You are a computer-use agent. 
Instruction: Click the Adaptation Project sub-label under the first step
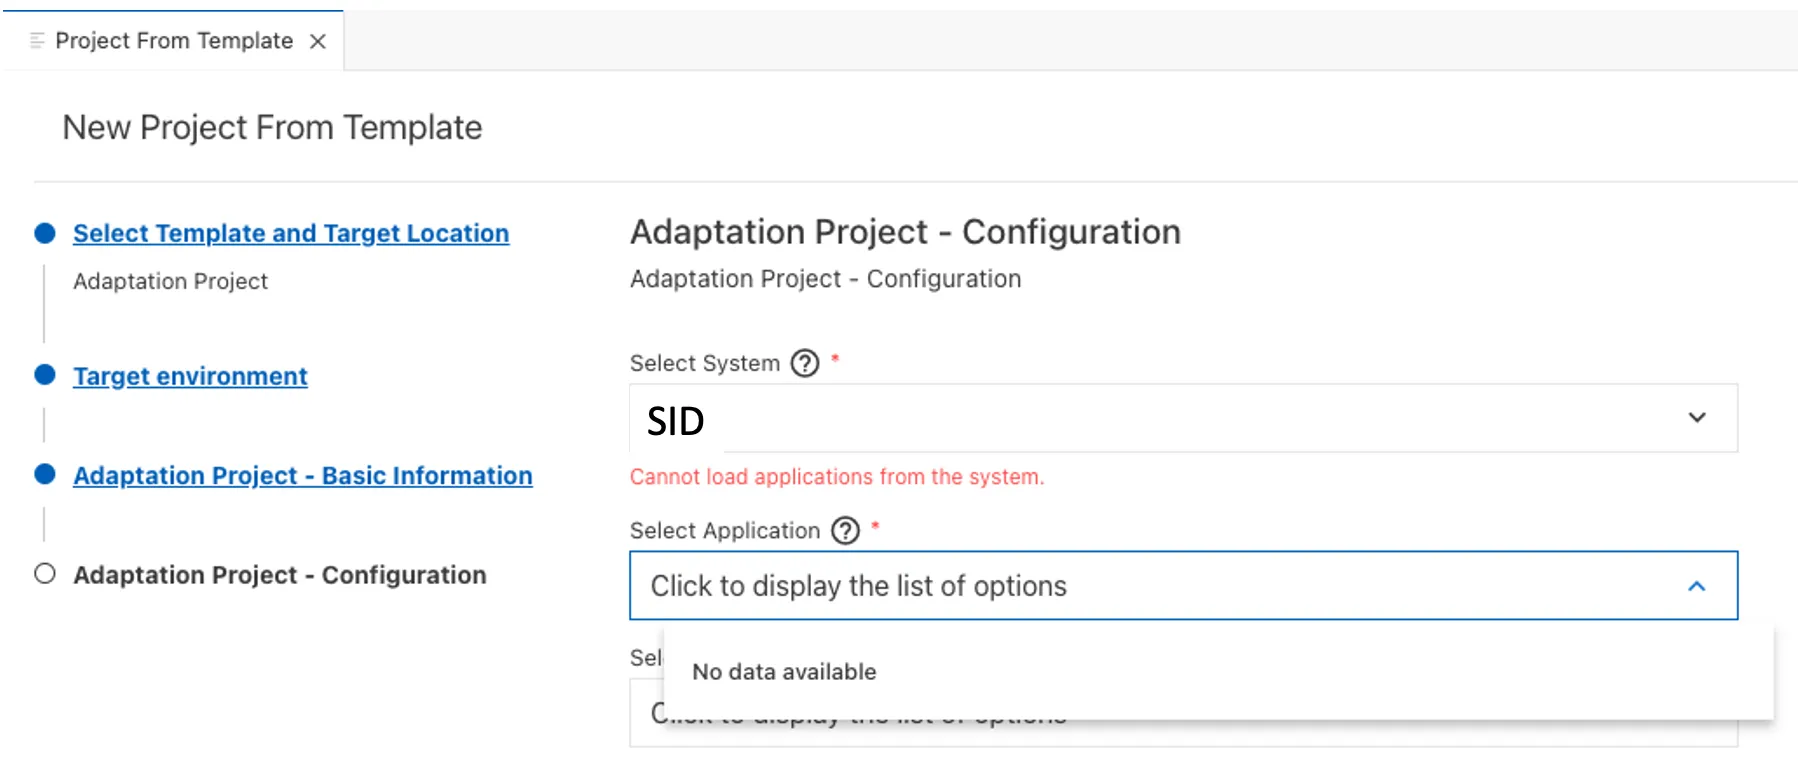(x=170, y=282)
